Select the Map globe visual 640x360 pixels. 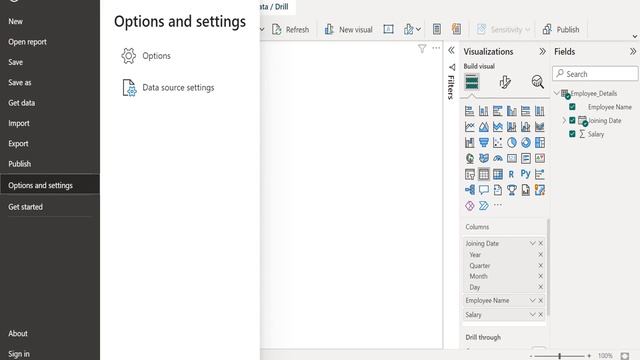470,158
